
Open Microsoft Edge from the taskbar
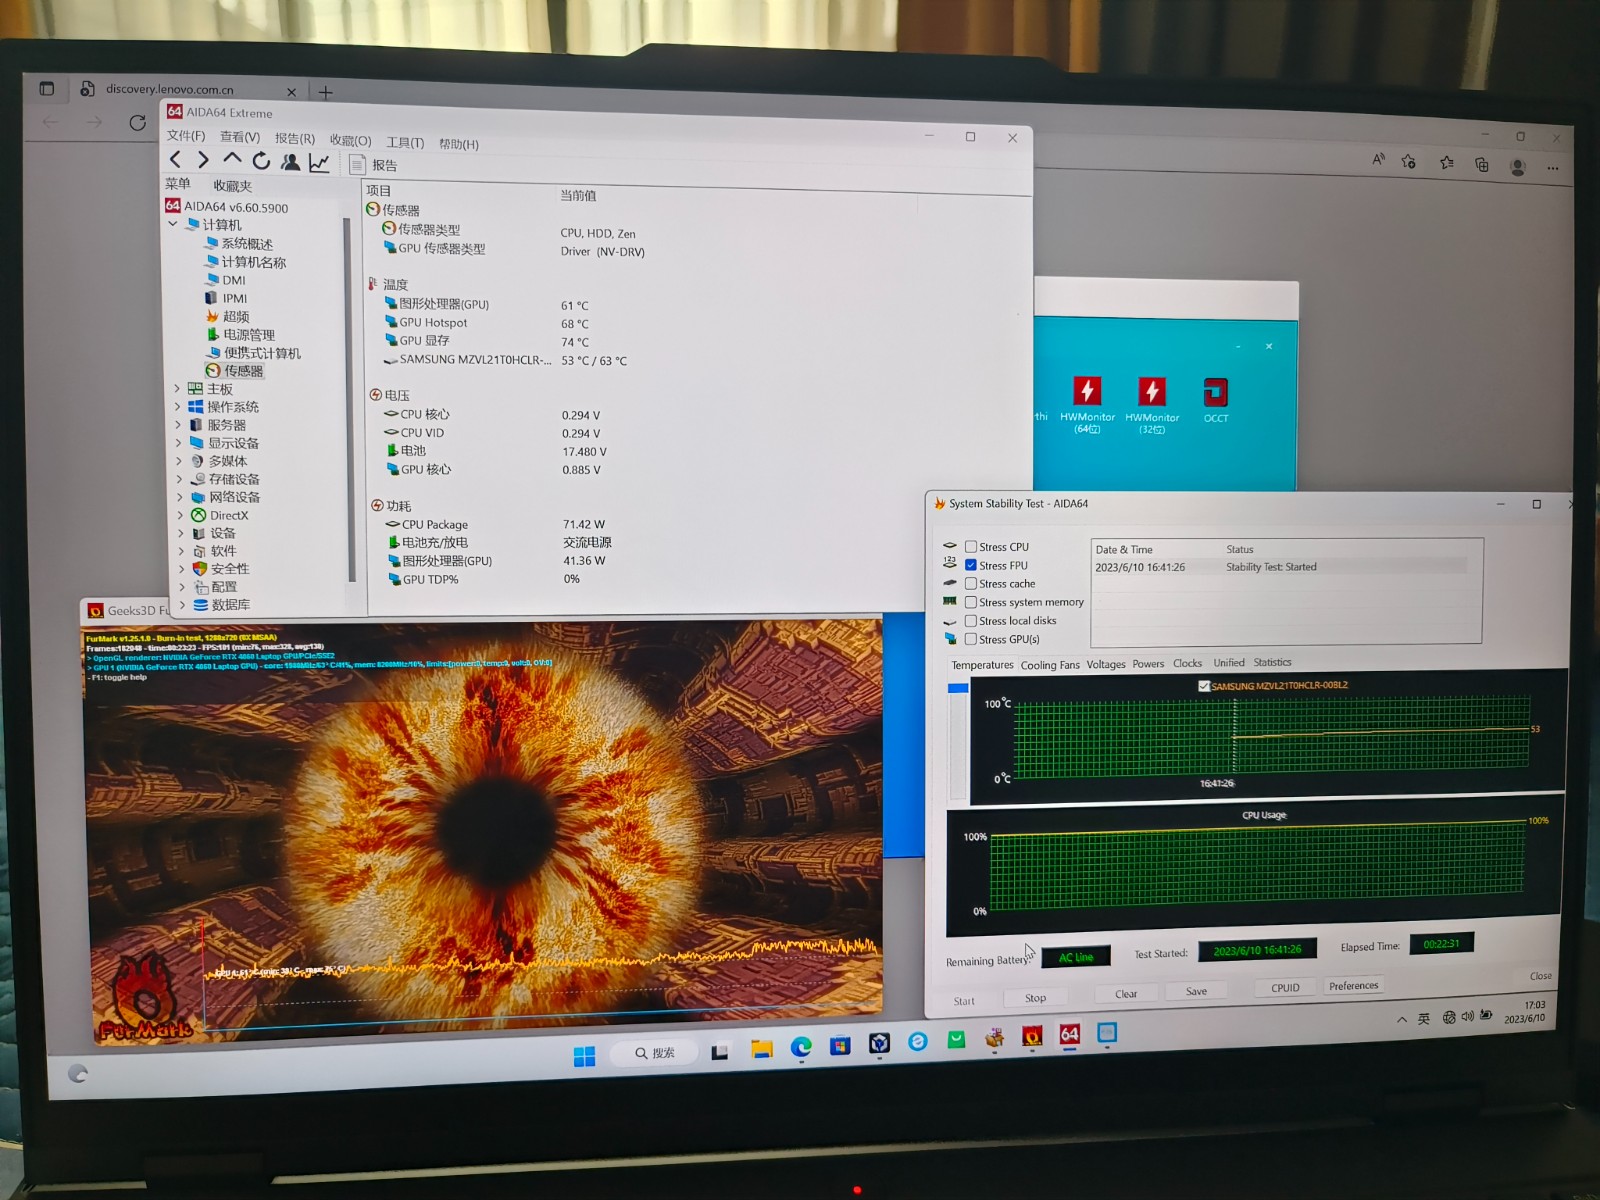pos(801,1047)
